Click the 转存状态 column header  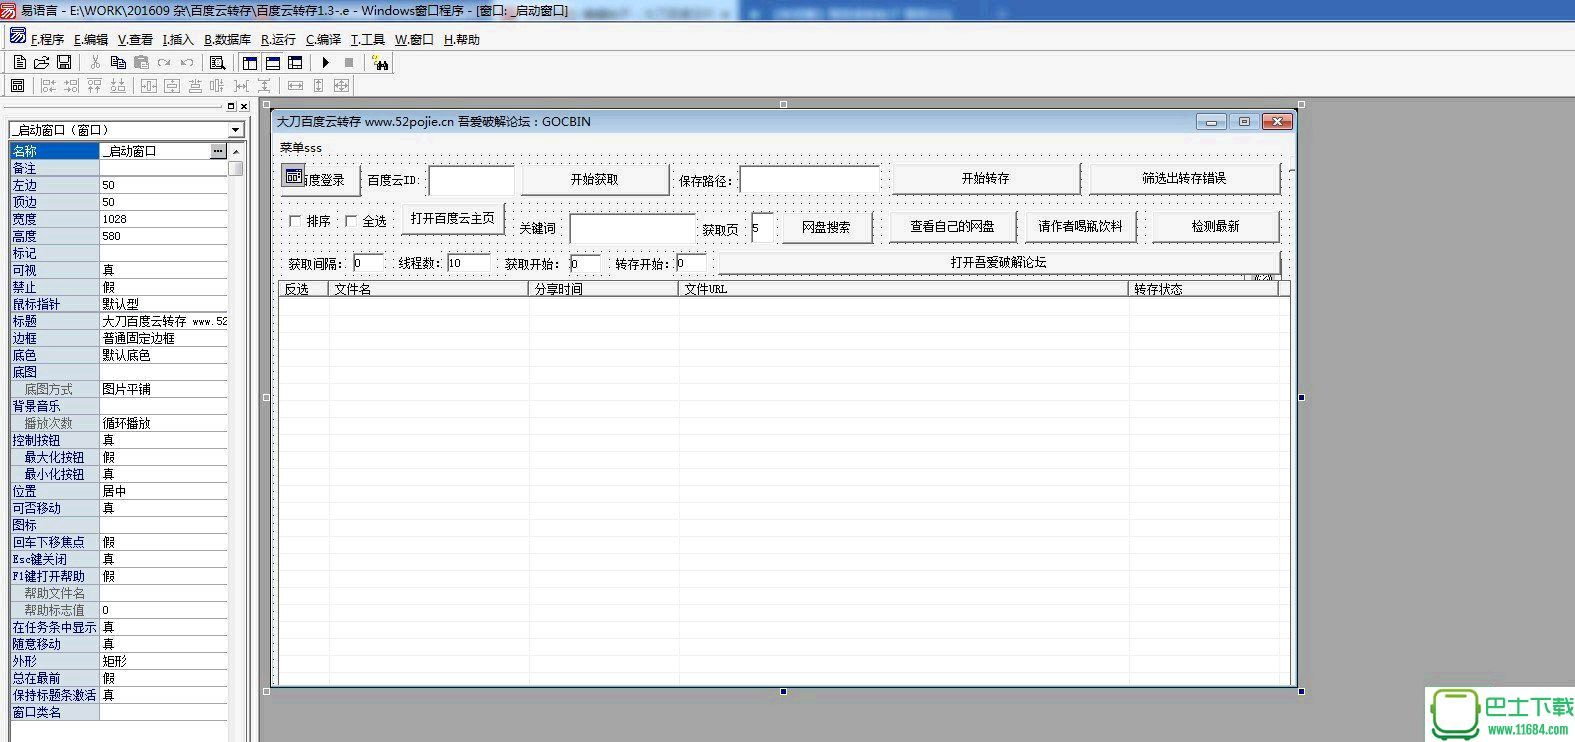click(1204, 289)
